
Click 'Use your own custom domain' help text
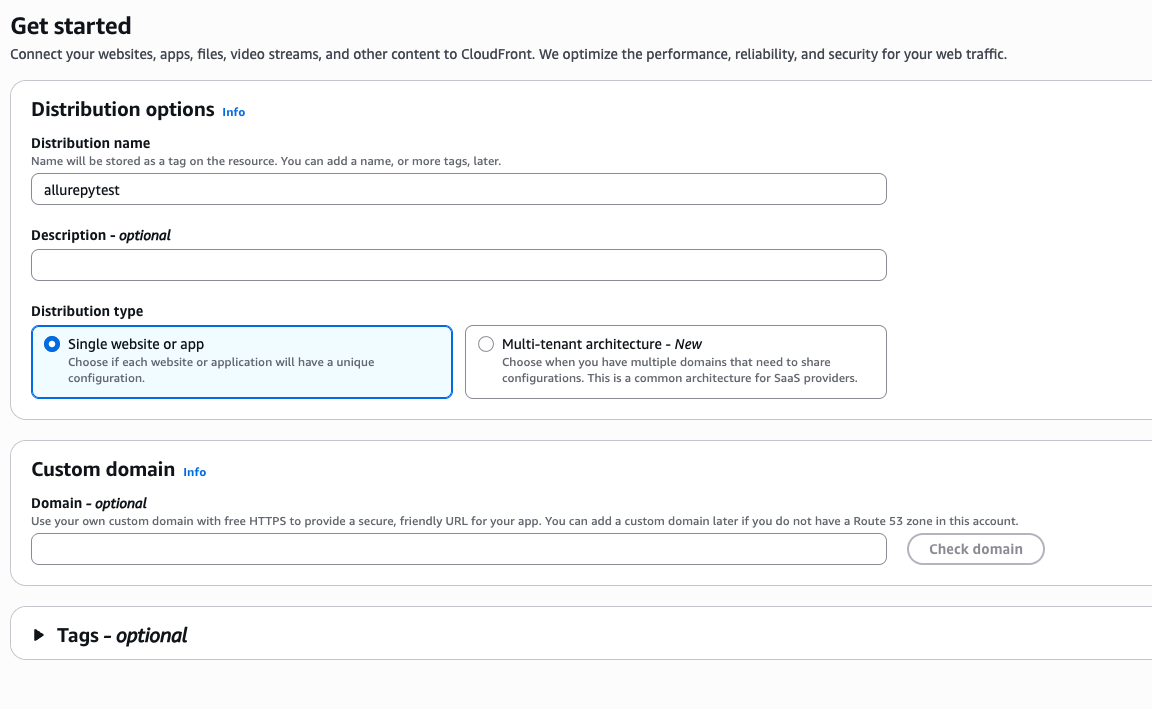point(525,521)
